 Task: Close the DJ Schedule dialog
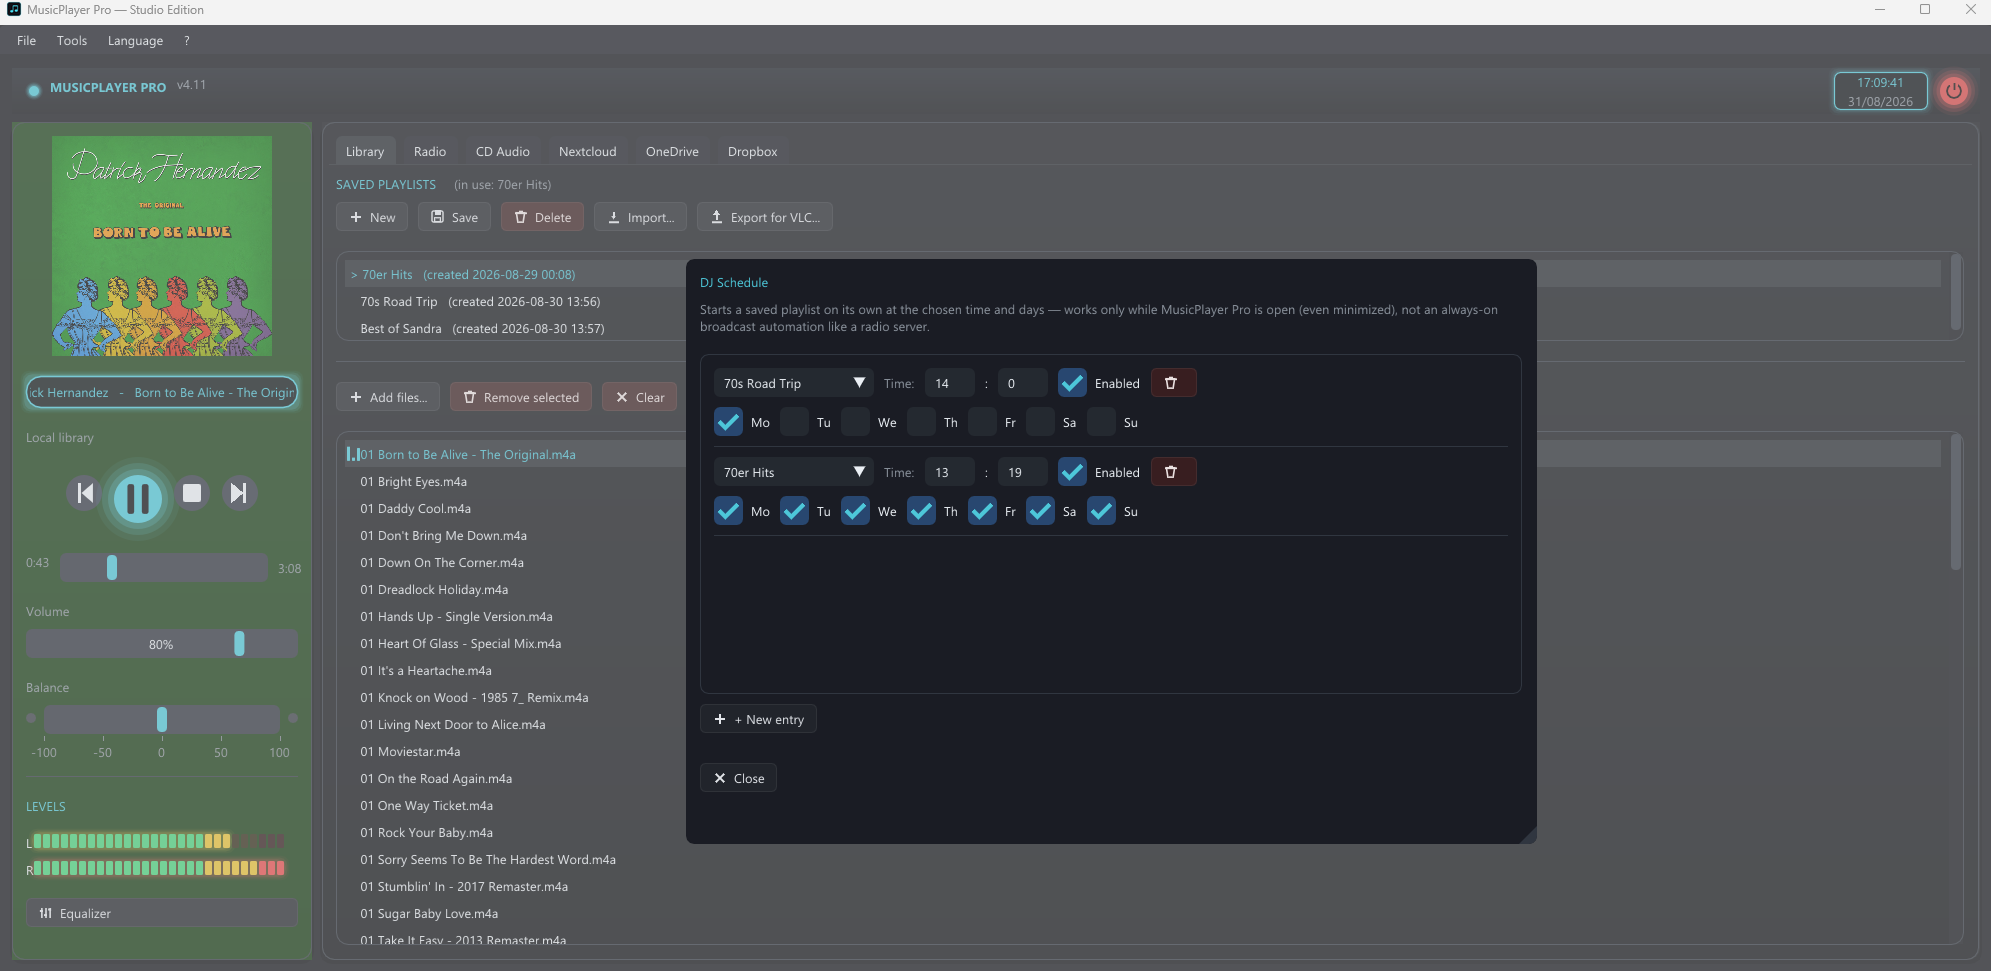click(x=739, y=778)
